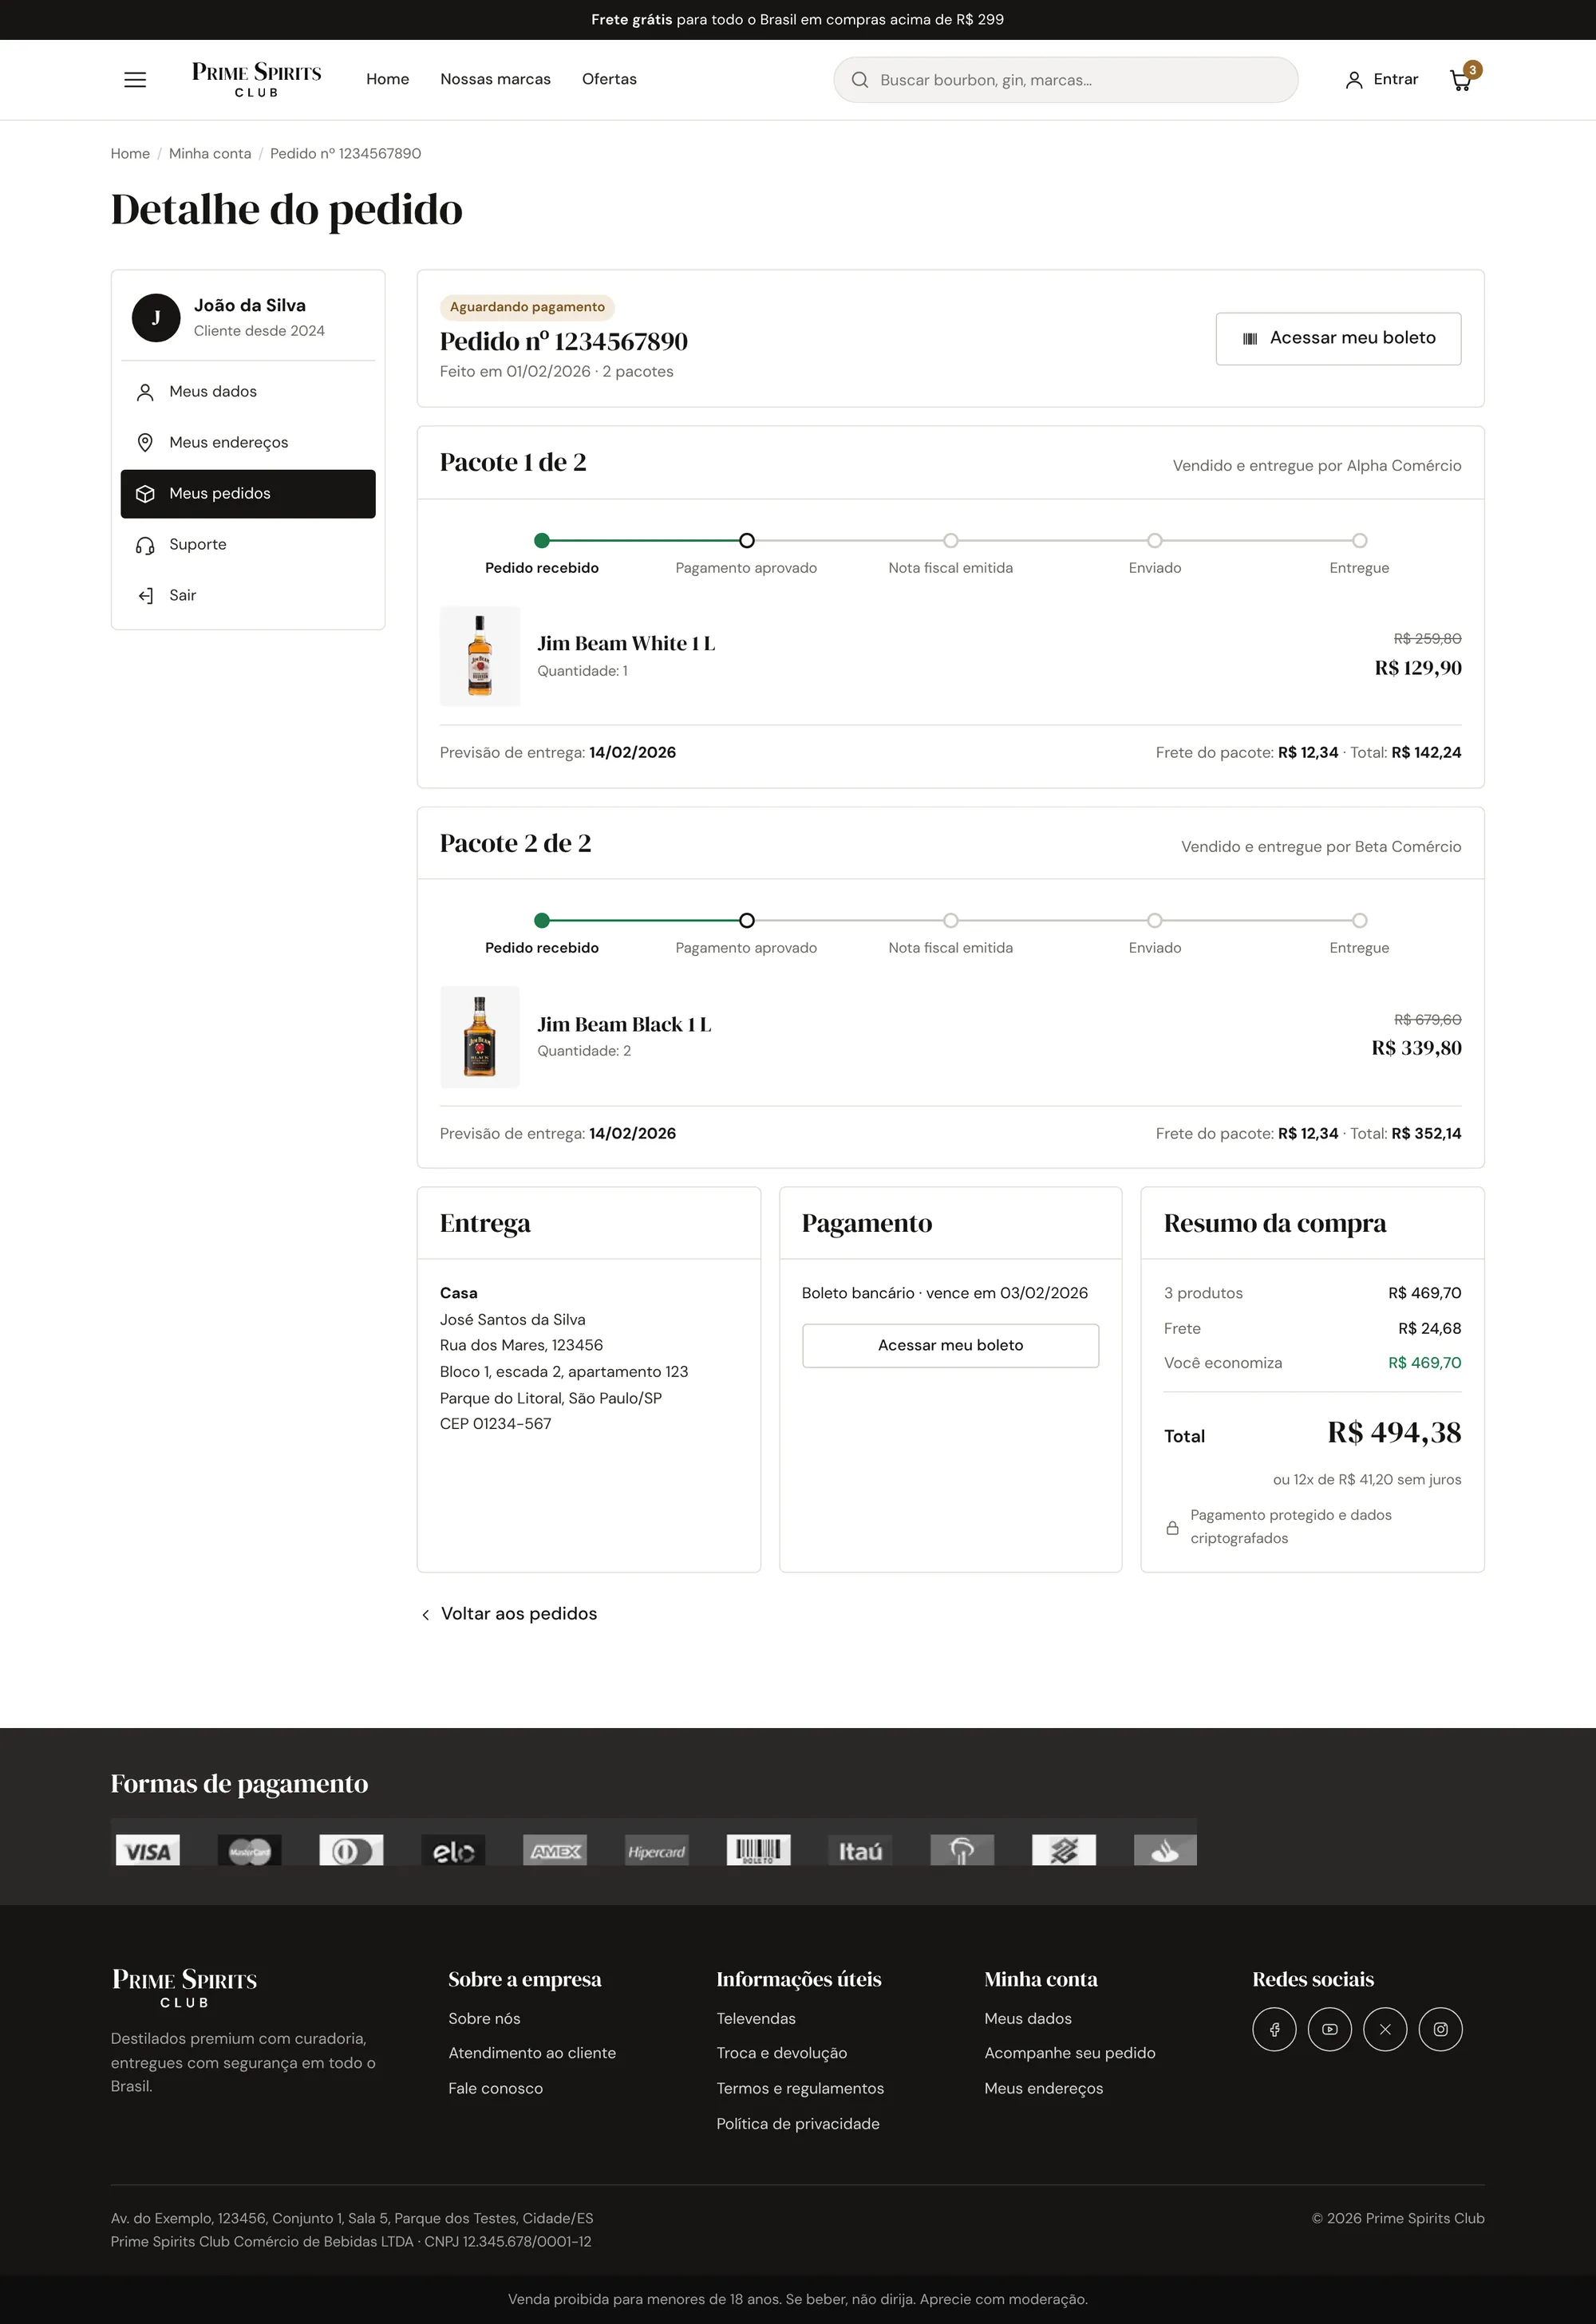Click the X social icon in footer
The image size is (1596, 2324).
tap(1385, 2029)
